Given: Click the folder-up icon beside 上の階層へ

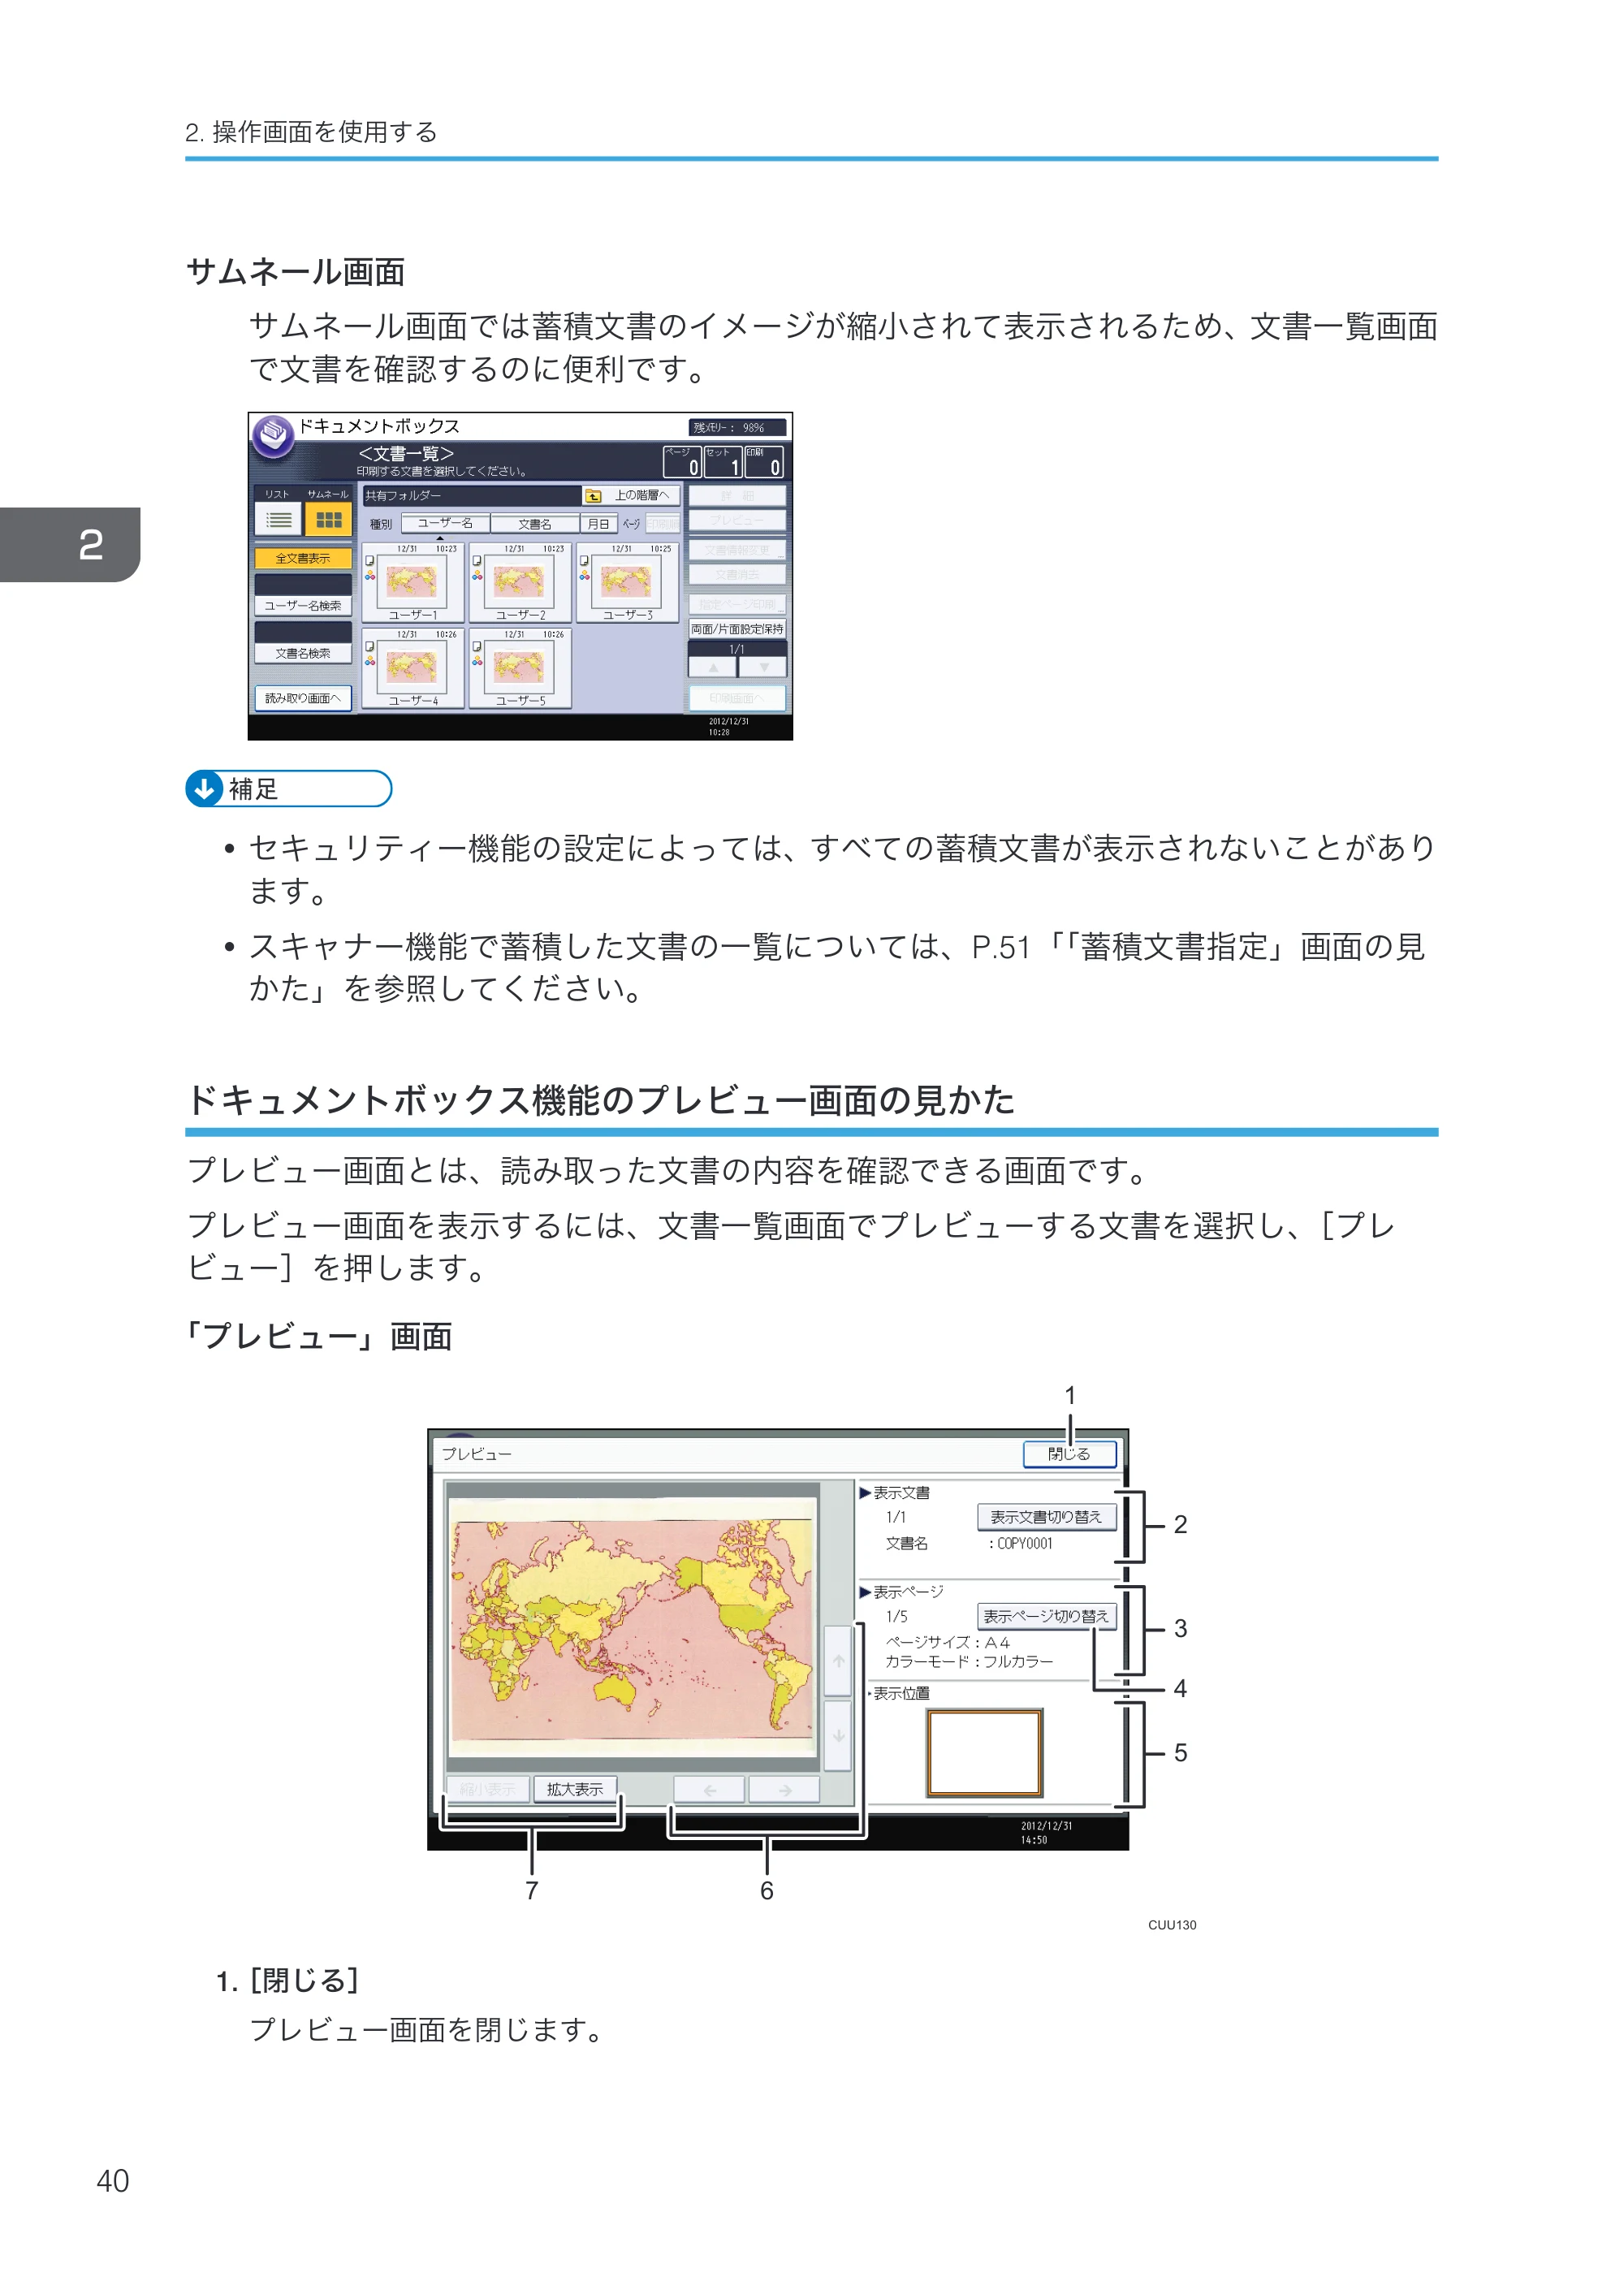Looking at the screenshot, I should tap(593, 496).
